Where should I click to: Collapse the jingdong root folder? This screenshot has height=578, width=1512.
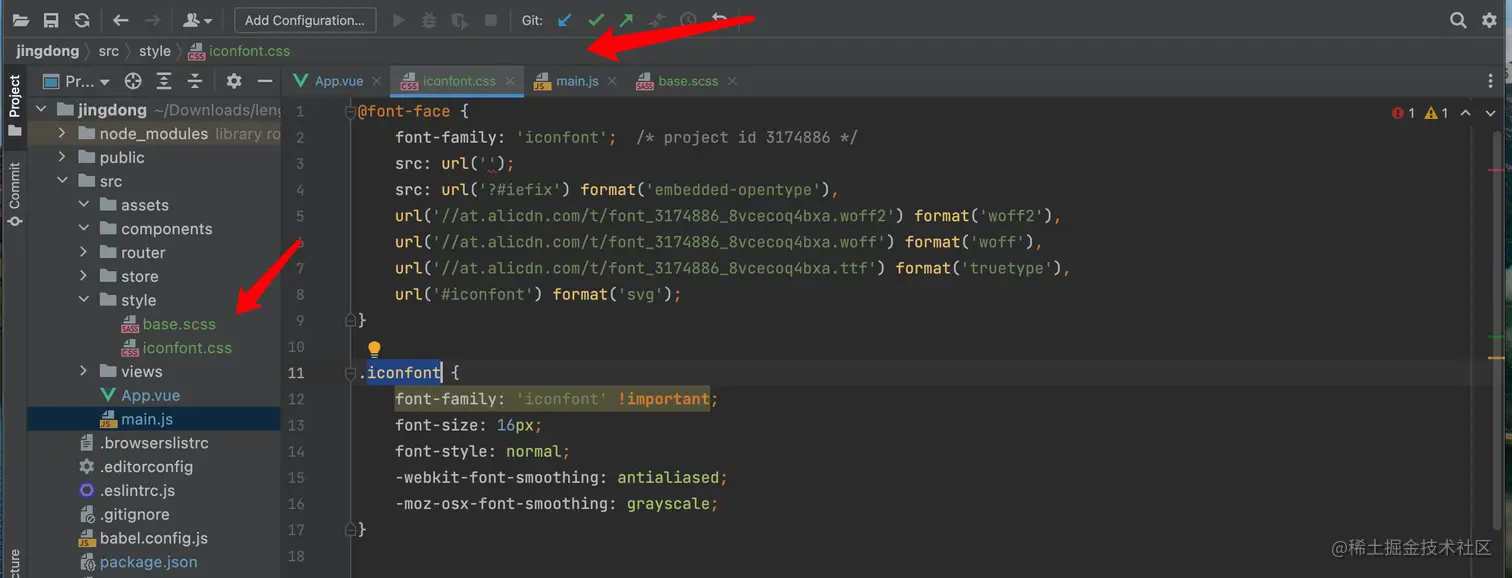(41, 110)
